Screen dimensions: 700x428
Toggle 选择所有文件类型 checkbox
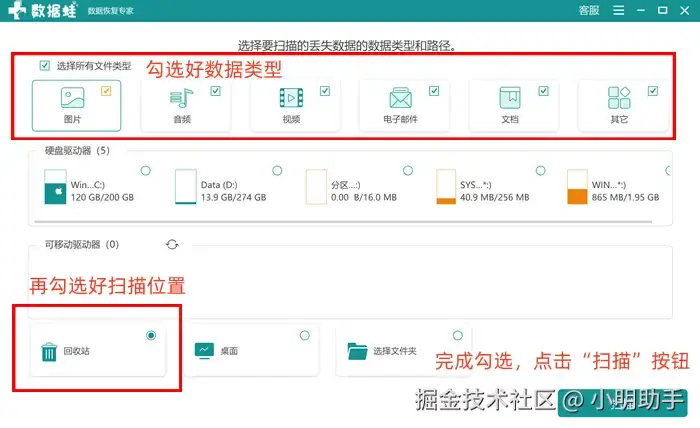45,66
